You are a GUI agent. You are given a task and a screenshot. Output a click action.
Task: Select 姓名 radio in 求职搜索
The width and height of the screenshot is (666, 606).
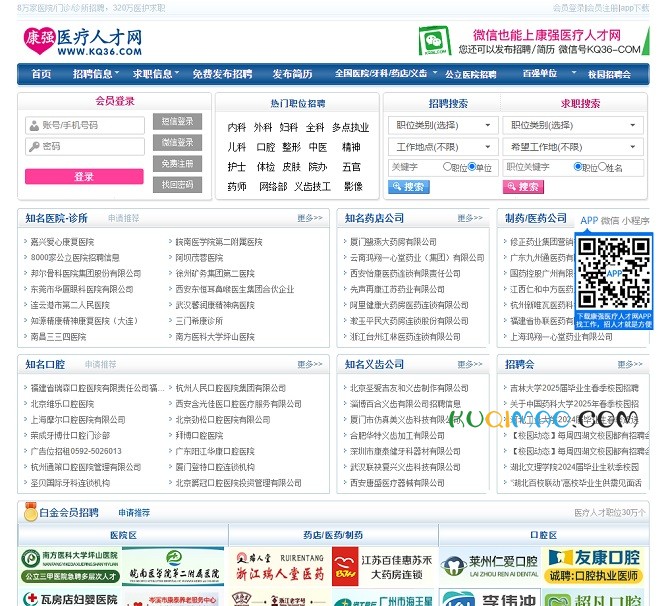(602, 167)
